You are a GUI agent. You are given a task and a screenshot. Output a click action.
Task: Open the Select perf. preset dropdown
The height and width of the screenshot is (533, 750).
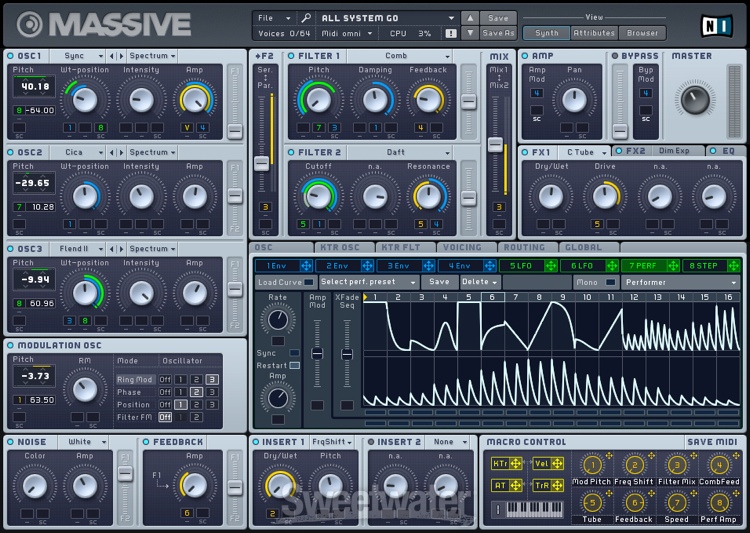pos(369,282)
